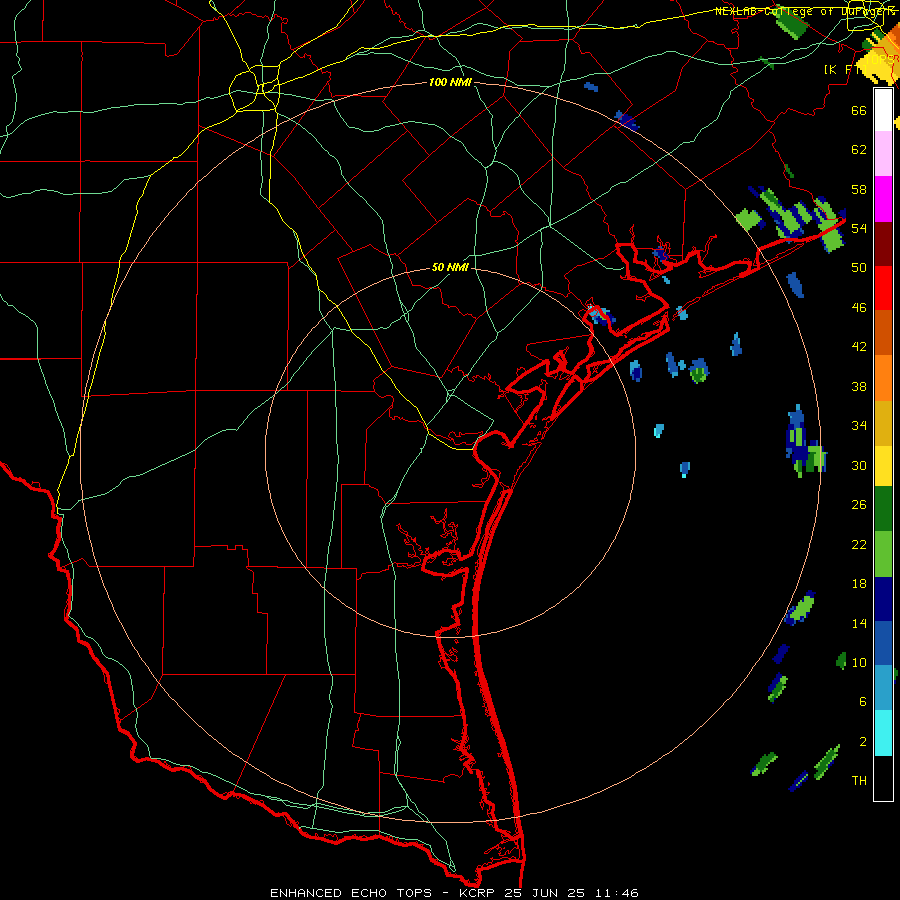Pick the dark green legend swatch
This screenshot has width=900, height=900.
(883, 509)
